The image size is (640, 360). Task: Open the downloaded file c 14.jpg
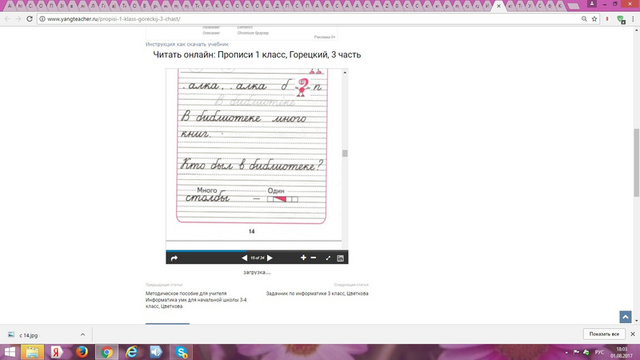tap(29, 335)
